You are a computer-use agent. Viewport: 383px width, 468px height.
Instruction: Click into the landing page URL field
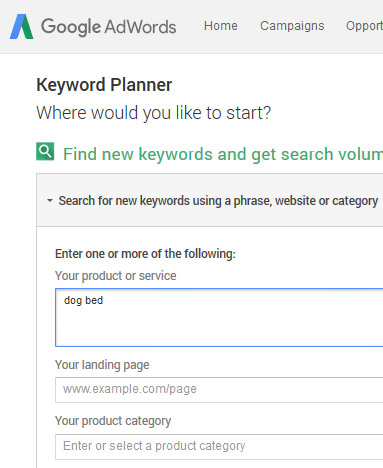(x=219, y=390)
